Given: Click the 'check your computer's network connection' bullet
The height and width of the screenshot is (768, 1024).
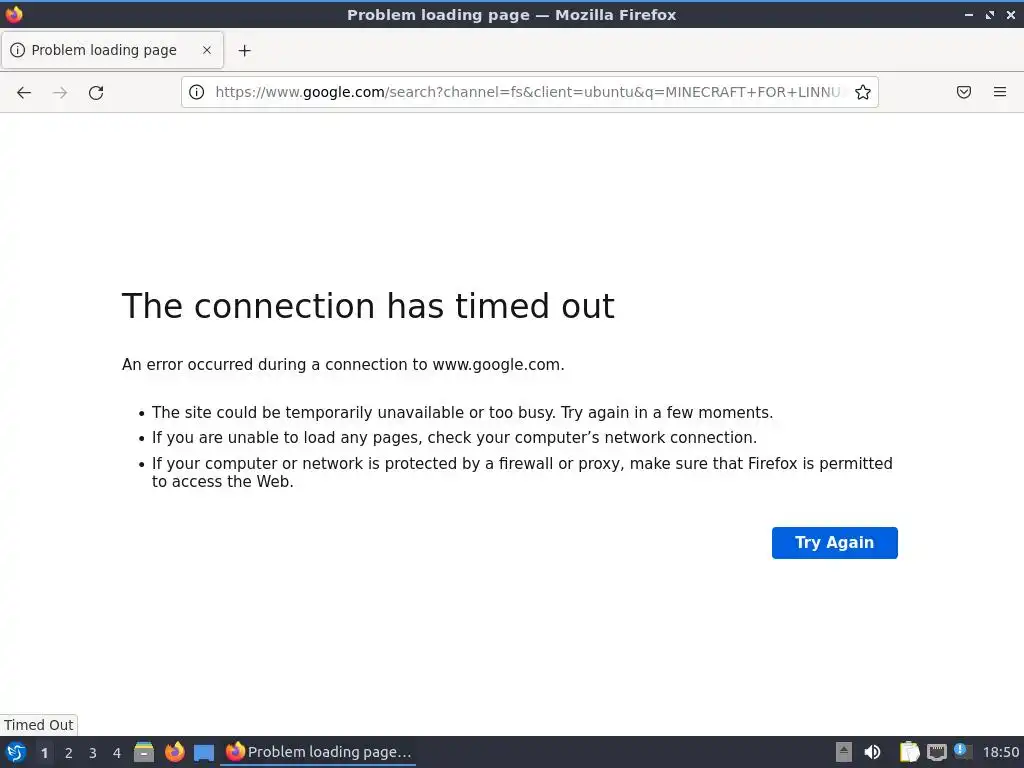Looking at the screenshot, I should [x=455, y=438].
